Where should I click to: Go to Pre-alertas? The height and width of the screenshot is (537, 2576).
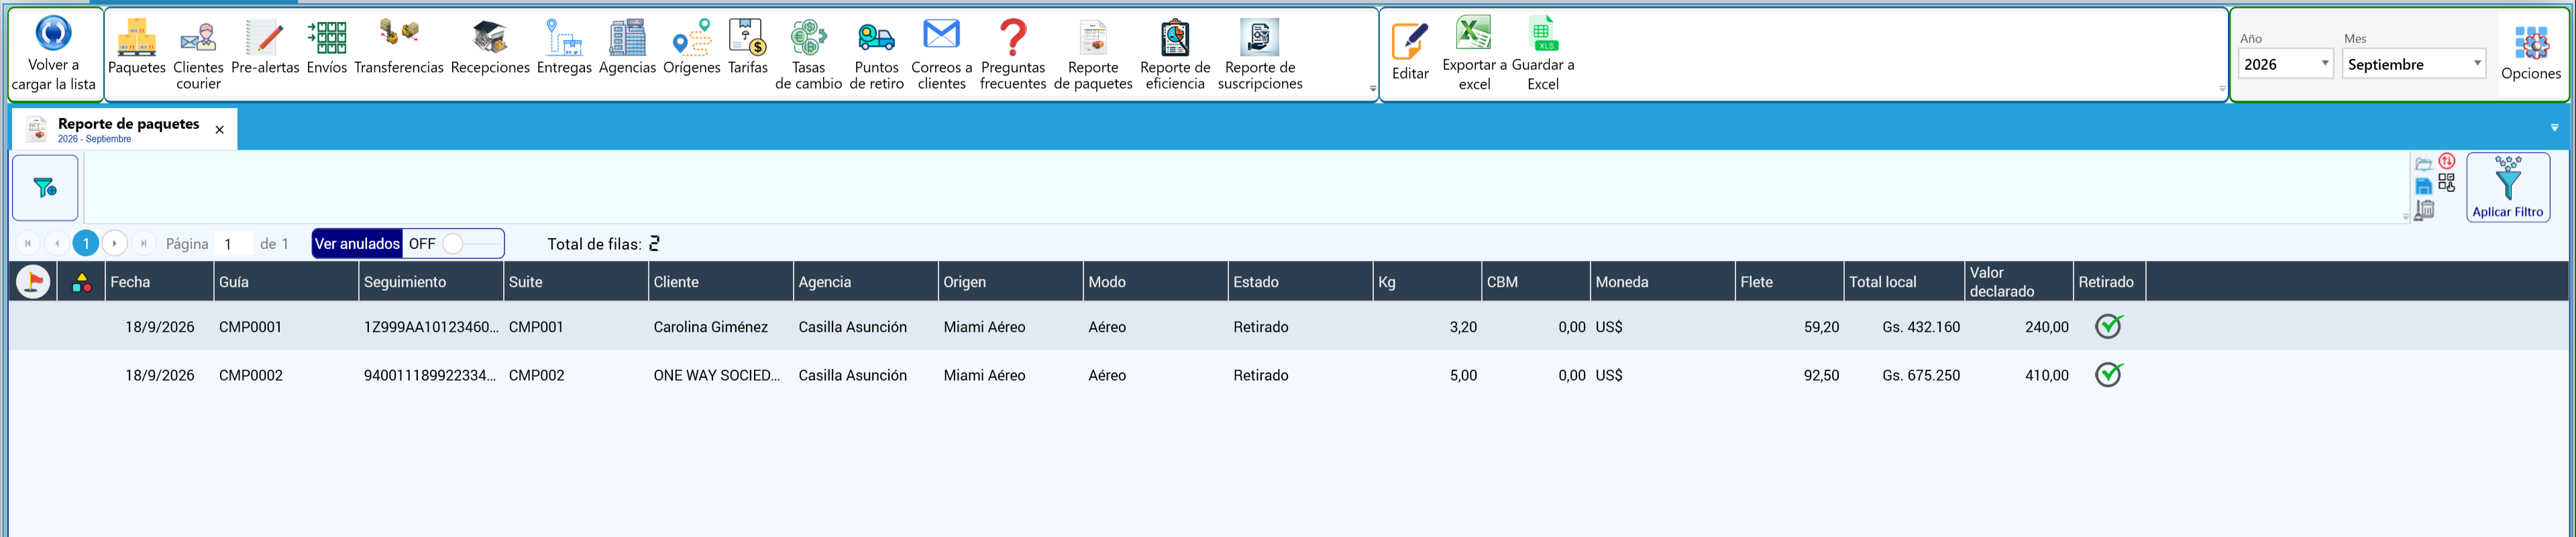point(265,47)
